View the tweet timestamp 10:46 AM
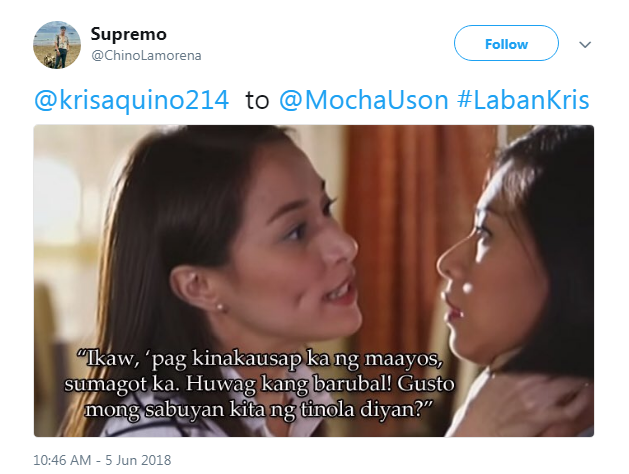 tap(62, 460)
